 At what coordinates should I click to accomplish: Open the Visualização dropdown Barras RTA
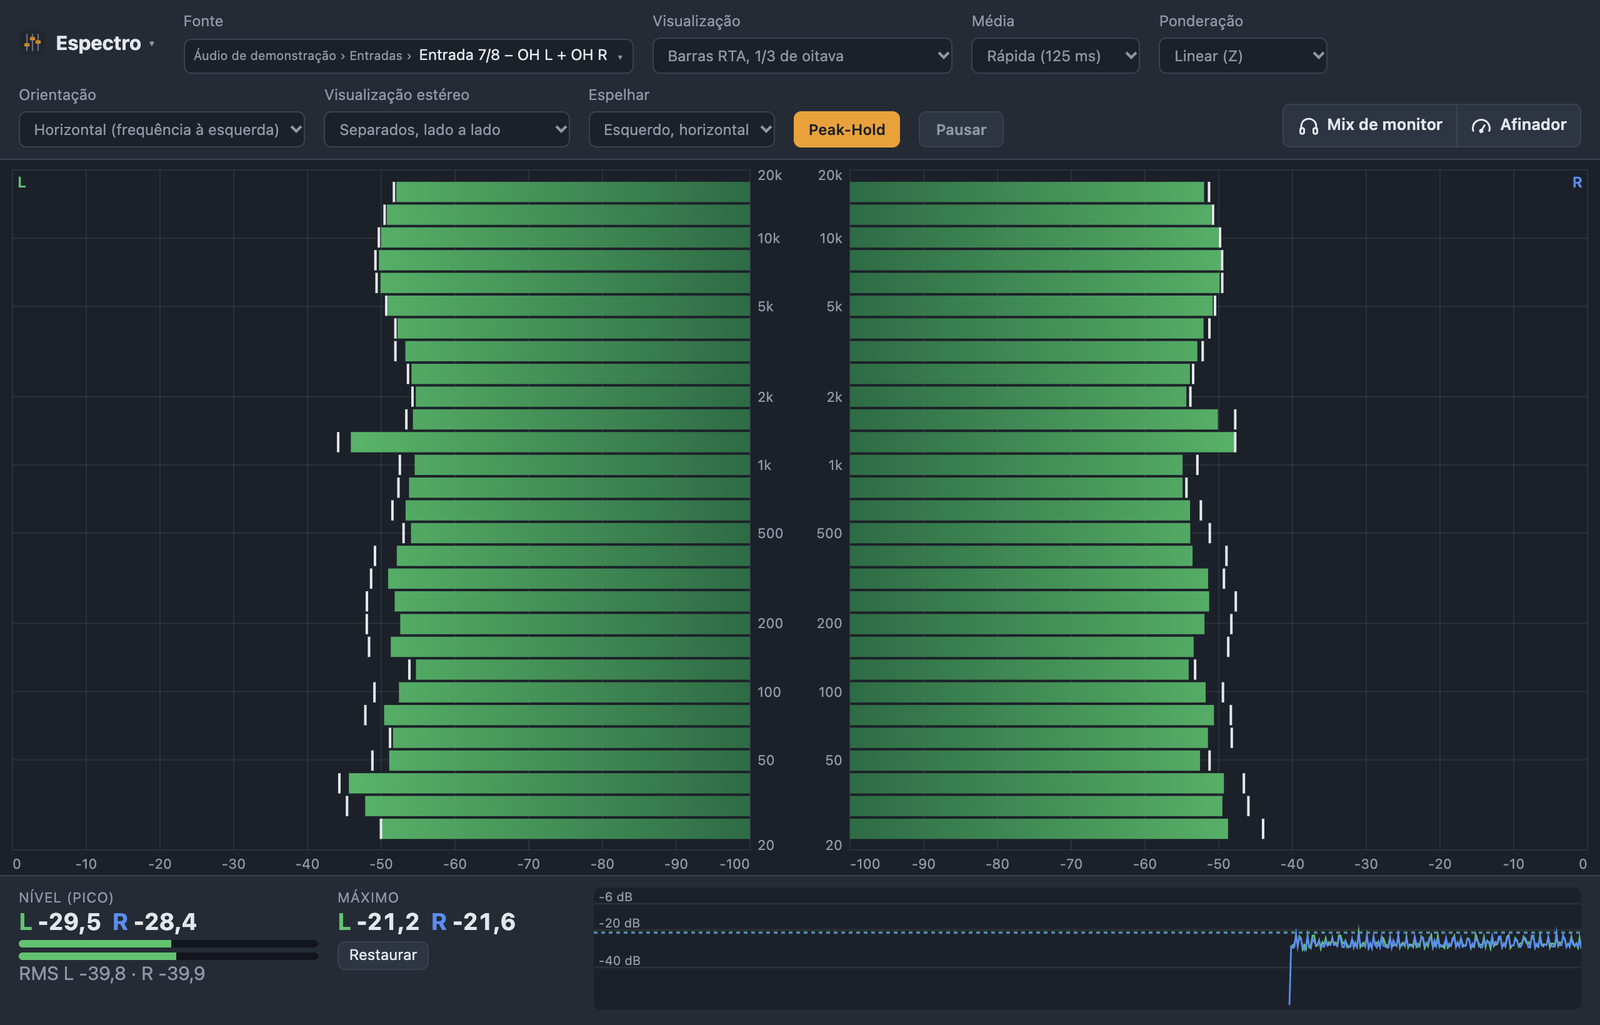click(802, 56)
